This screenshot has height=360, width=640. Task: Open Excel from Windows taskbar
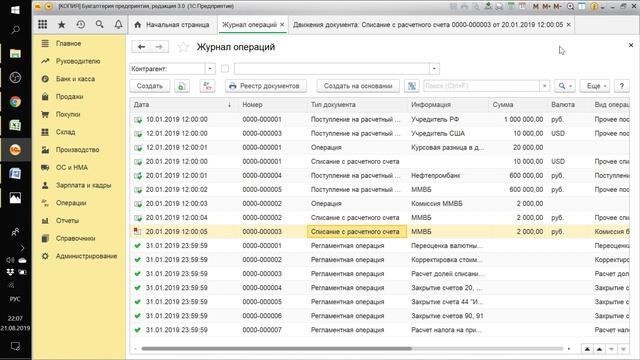[x=16, y=125]
